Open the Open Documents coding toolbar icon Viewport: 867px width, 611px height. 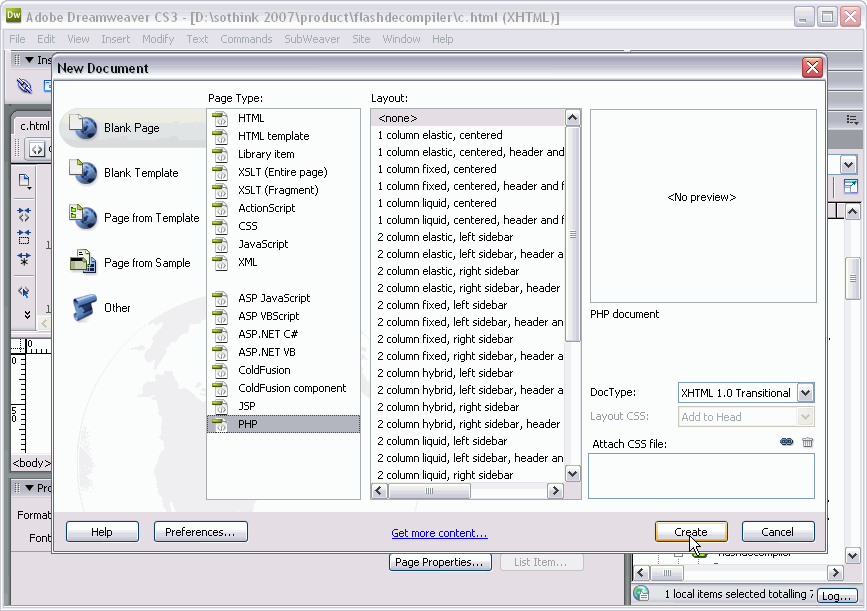coord(24,181)
